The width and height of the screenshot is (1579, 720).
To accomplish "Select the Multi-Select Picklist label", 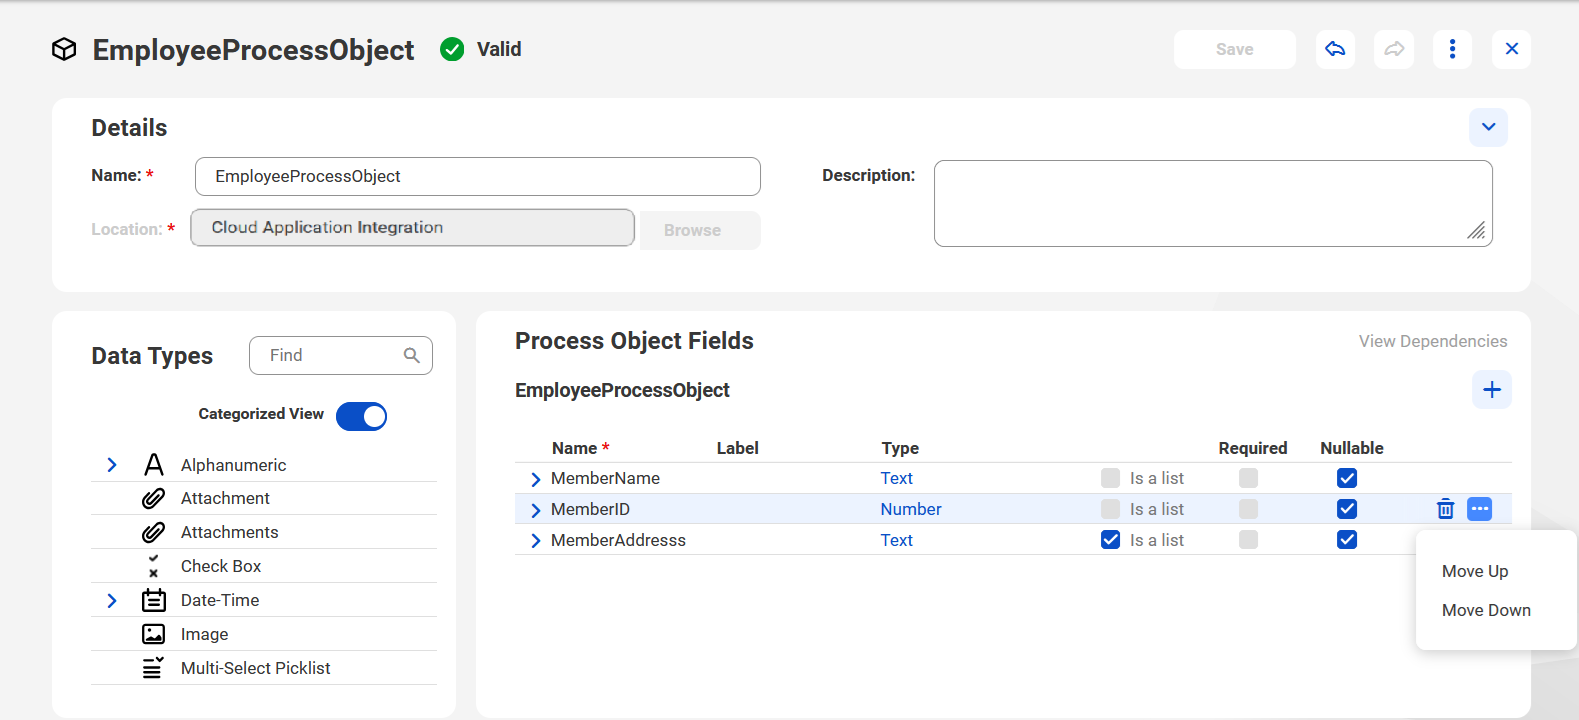I will pos(255,668).
